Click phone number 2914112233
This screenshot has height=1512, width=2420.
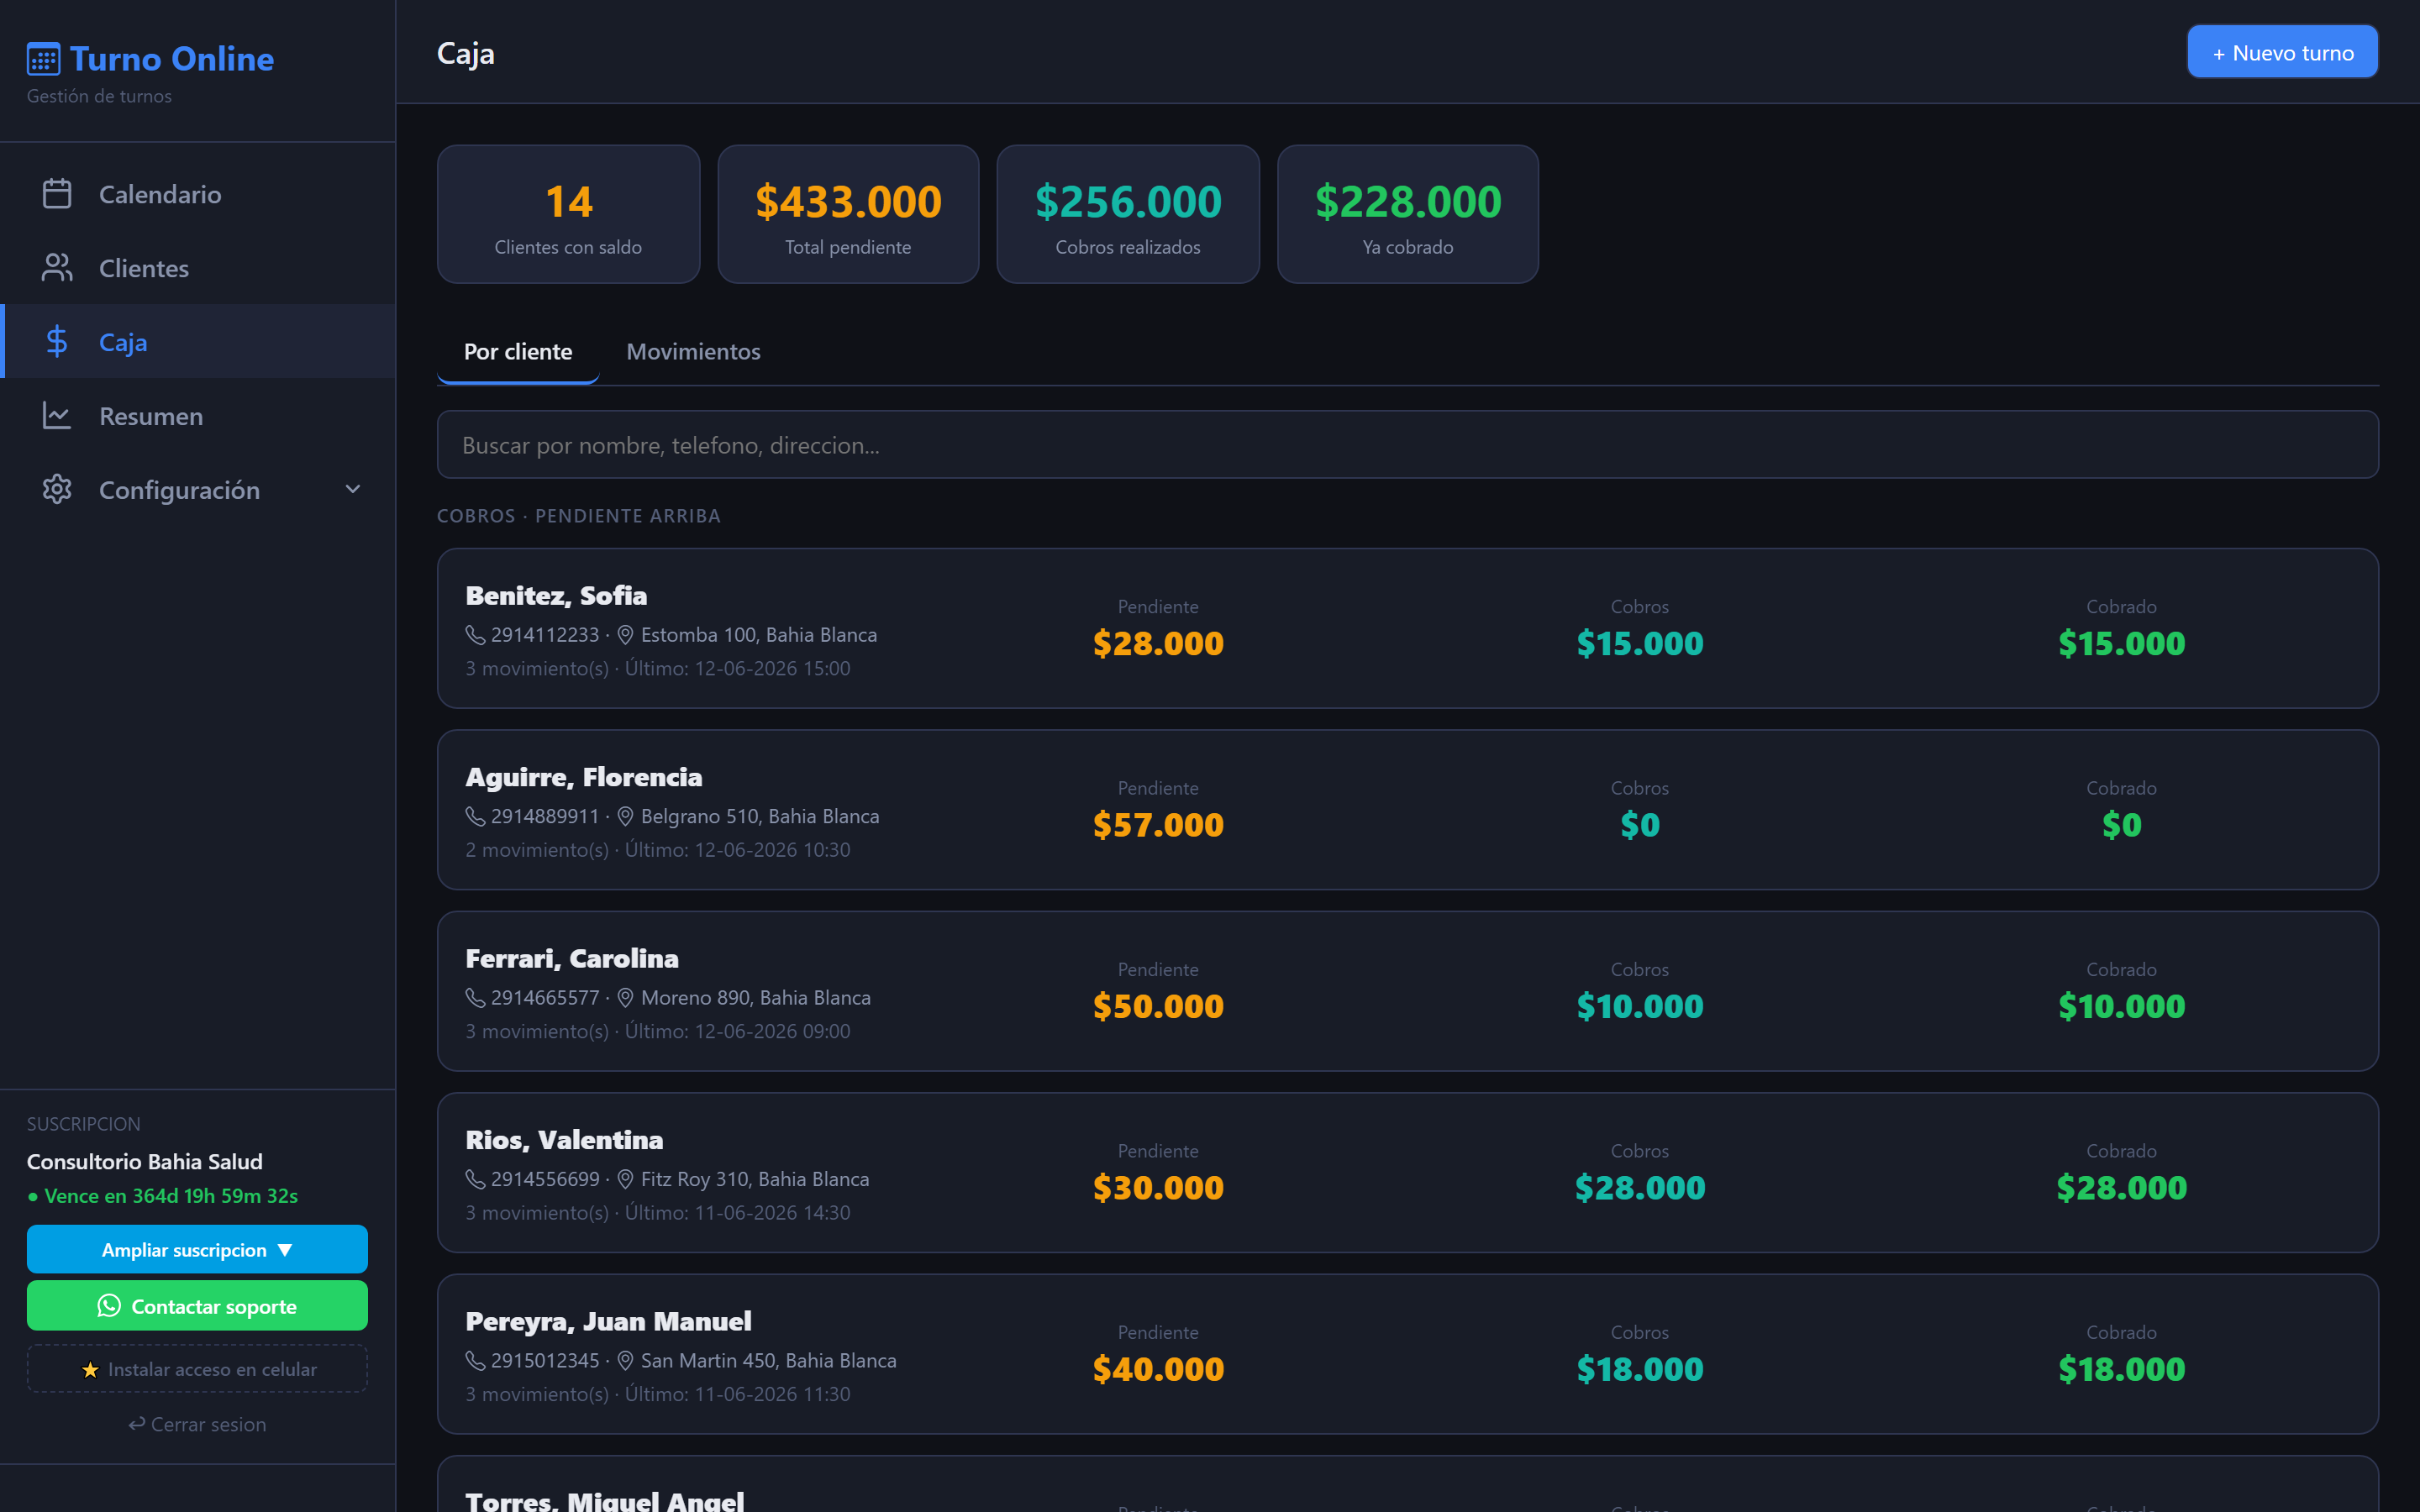pos(545,635)
